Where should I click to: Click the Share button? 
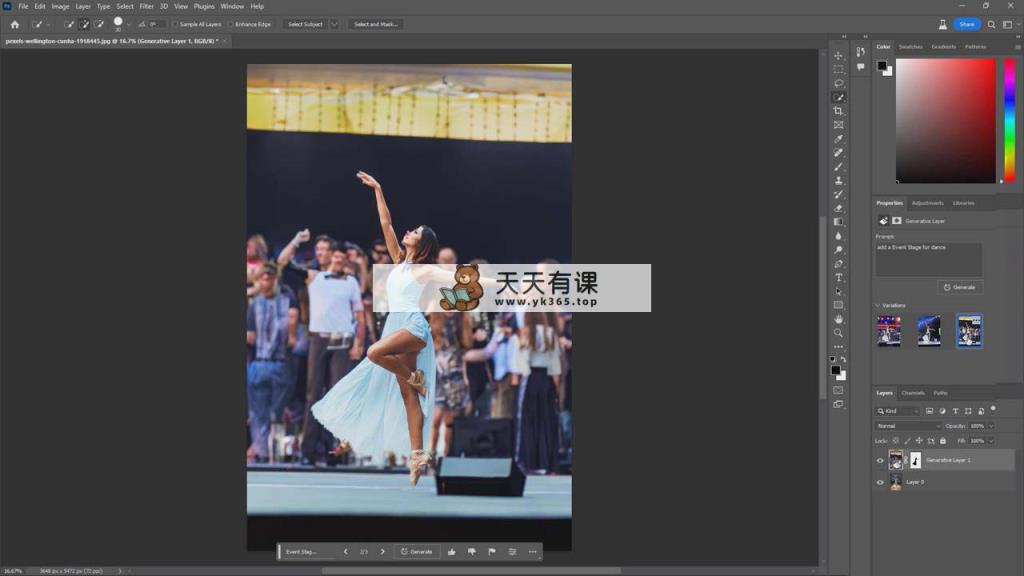coord(967,24)
